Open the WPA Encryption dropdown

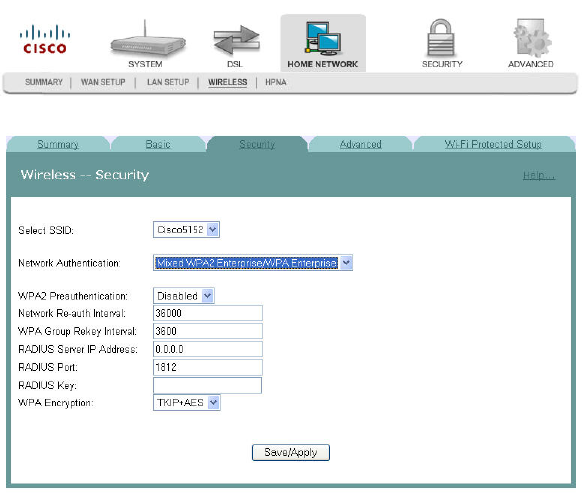186,403
